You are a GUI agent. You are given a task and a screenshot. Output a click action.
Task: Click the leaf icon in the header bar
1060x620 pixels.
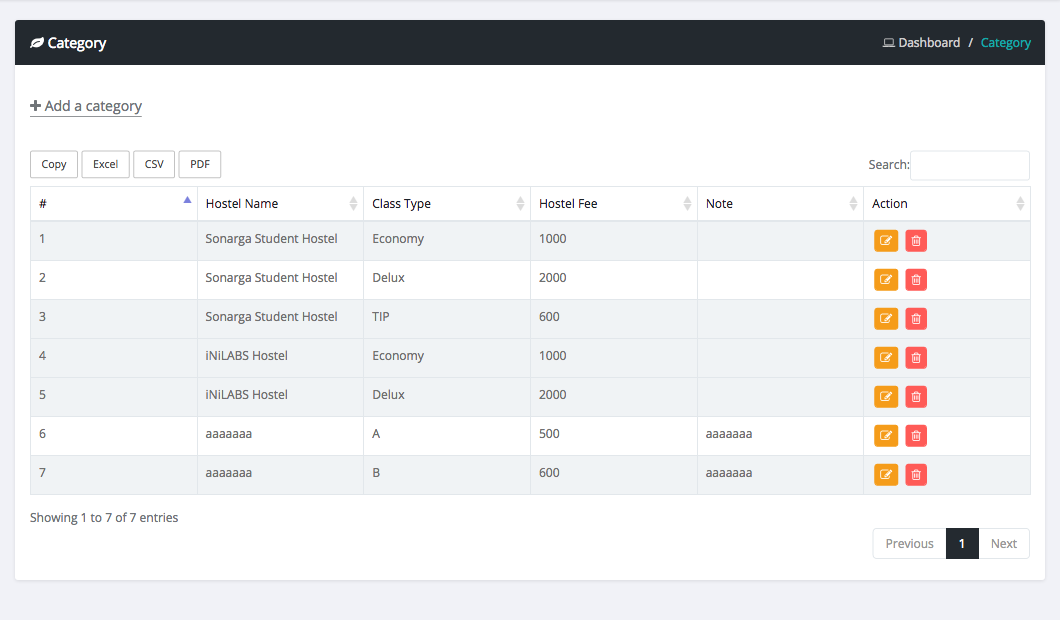[37, 42]
